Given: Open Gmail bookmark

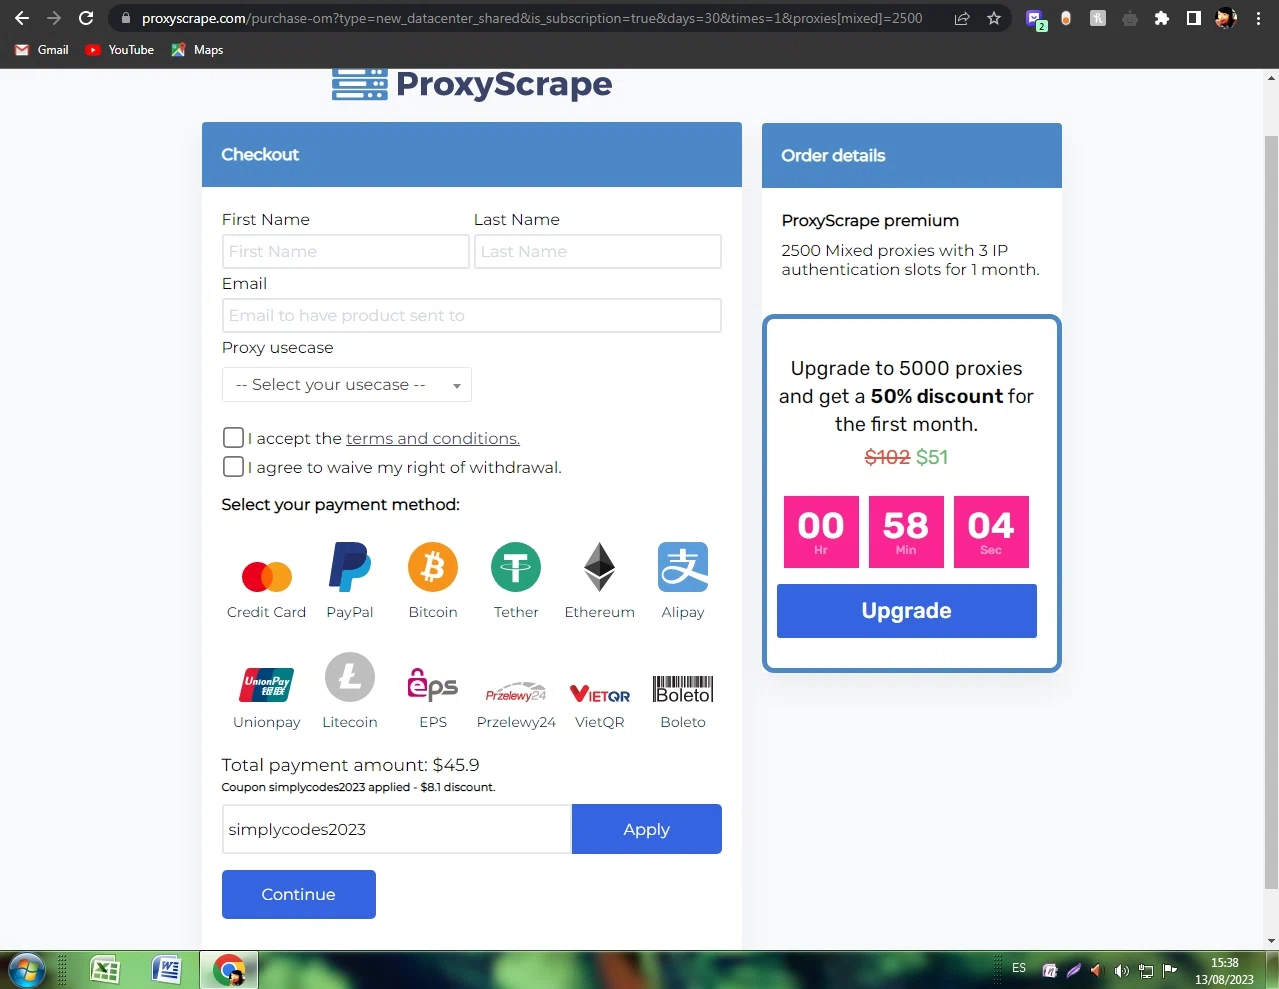Looking at the screenshot, I should (42, 50).
